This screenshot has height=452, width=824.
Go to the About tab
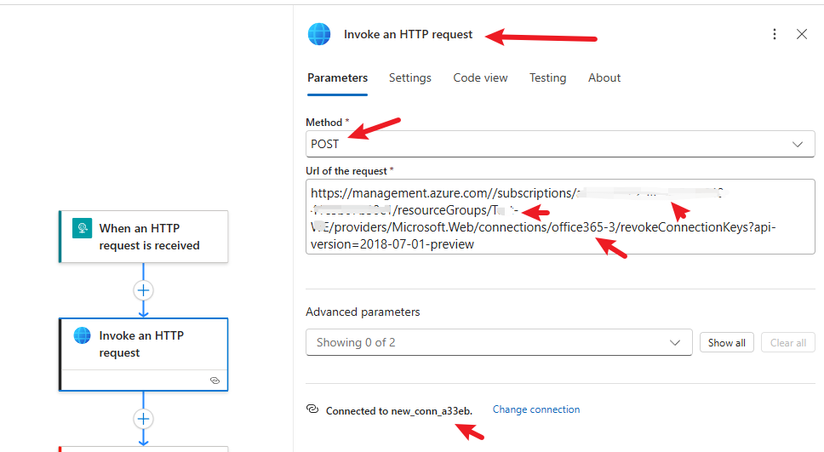[604, 78]
